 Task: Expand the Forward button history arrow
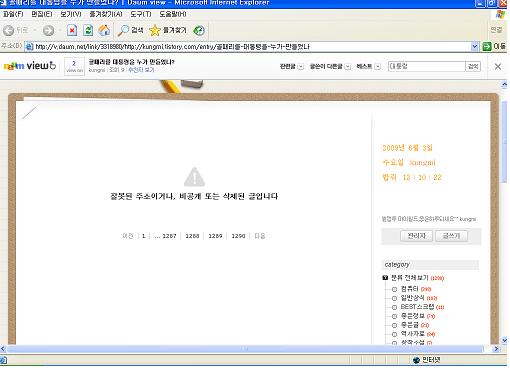(x=60, y=30)
